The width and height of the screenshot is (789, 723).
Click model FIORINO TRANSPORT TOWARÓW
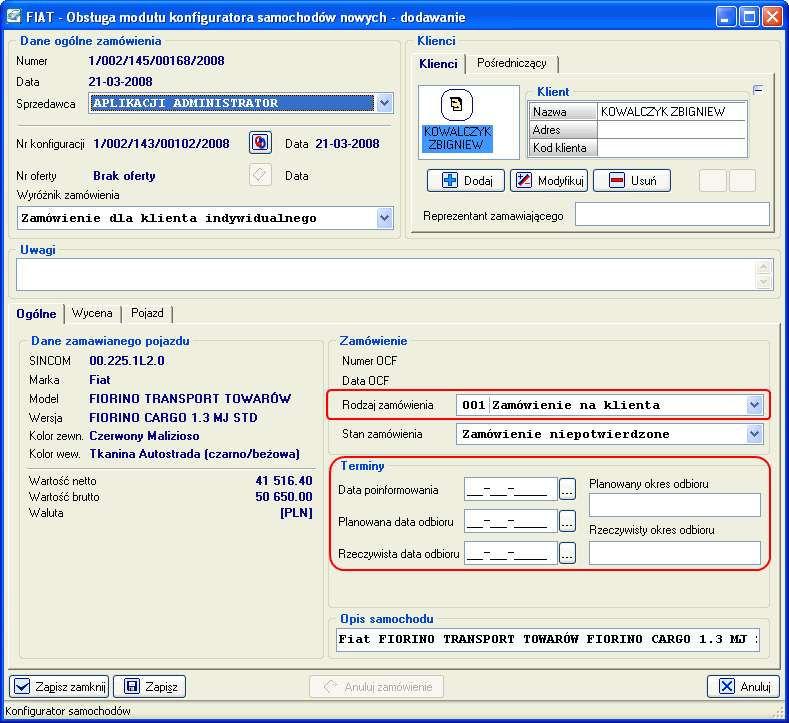[x=190, y=399]
